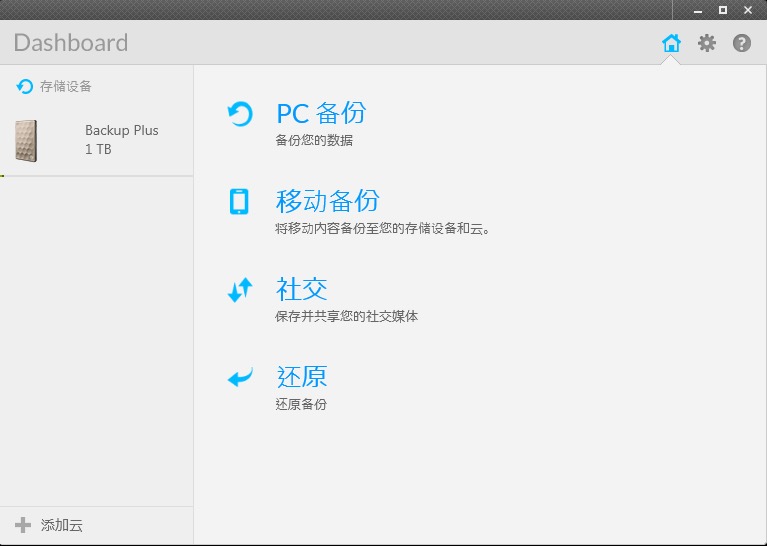Click the 存储设备 section label

click(x=66, y=87)
